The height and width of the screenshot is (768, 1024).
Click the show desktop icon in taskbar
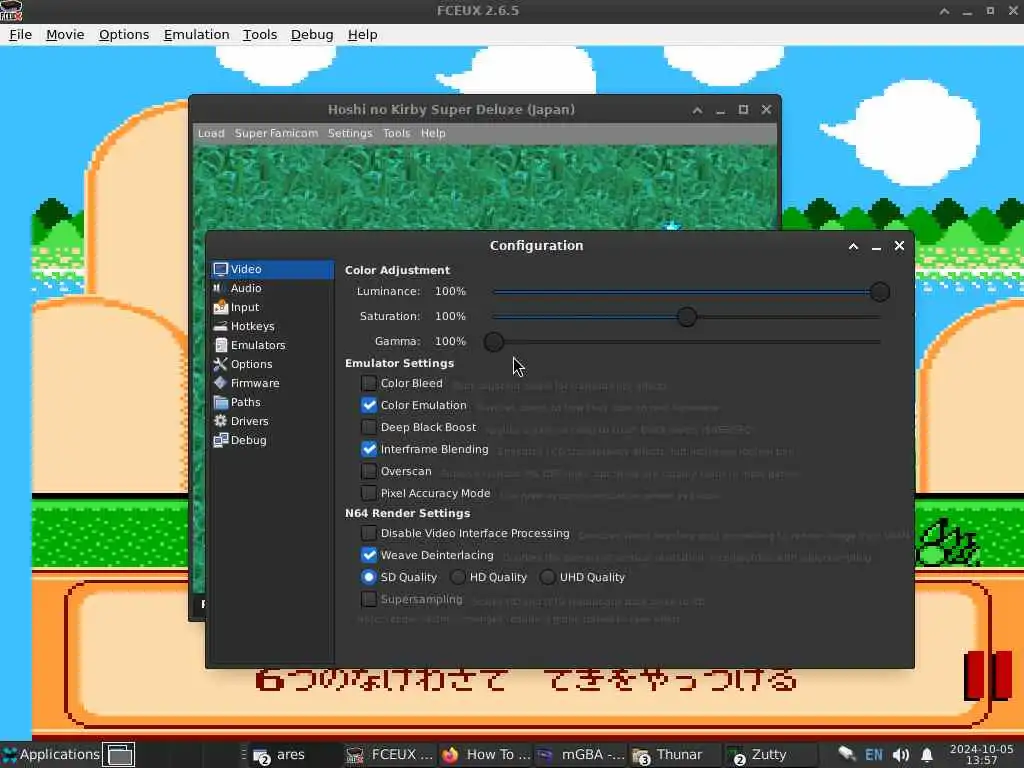[x=120, y=754]
